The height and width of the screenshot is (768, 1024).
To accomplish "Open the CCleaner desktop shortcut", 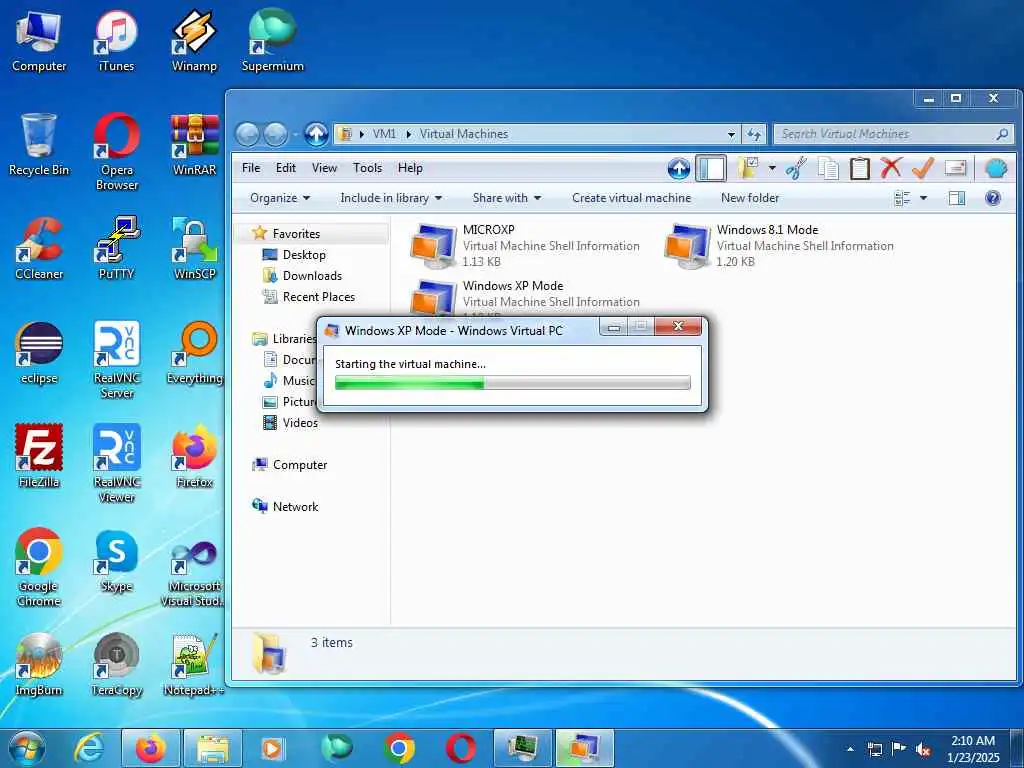I will (x=39, y=248).
